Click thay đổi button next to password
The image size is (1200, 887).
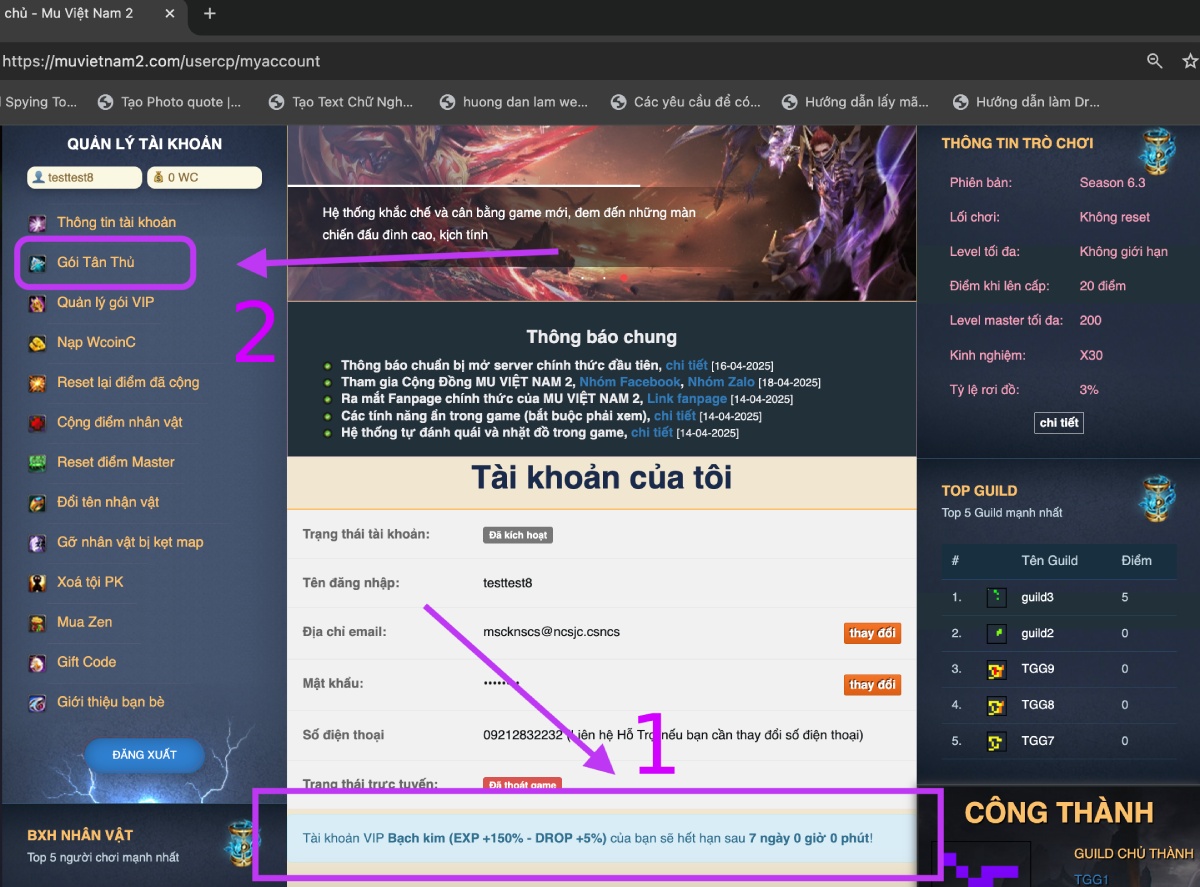tap(872, 685)
